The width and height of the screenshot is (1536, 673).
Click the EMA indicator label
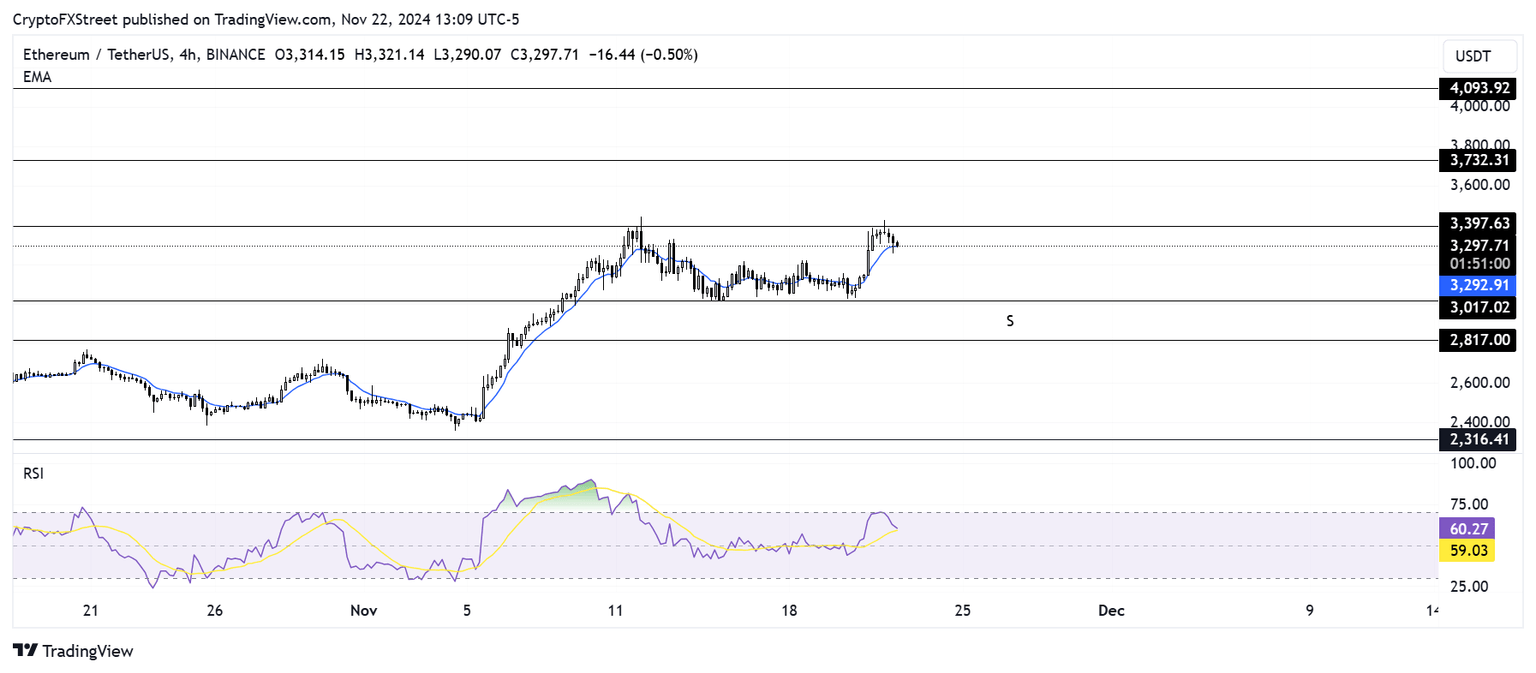(x=37, y=77)
